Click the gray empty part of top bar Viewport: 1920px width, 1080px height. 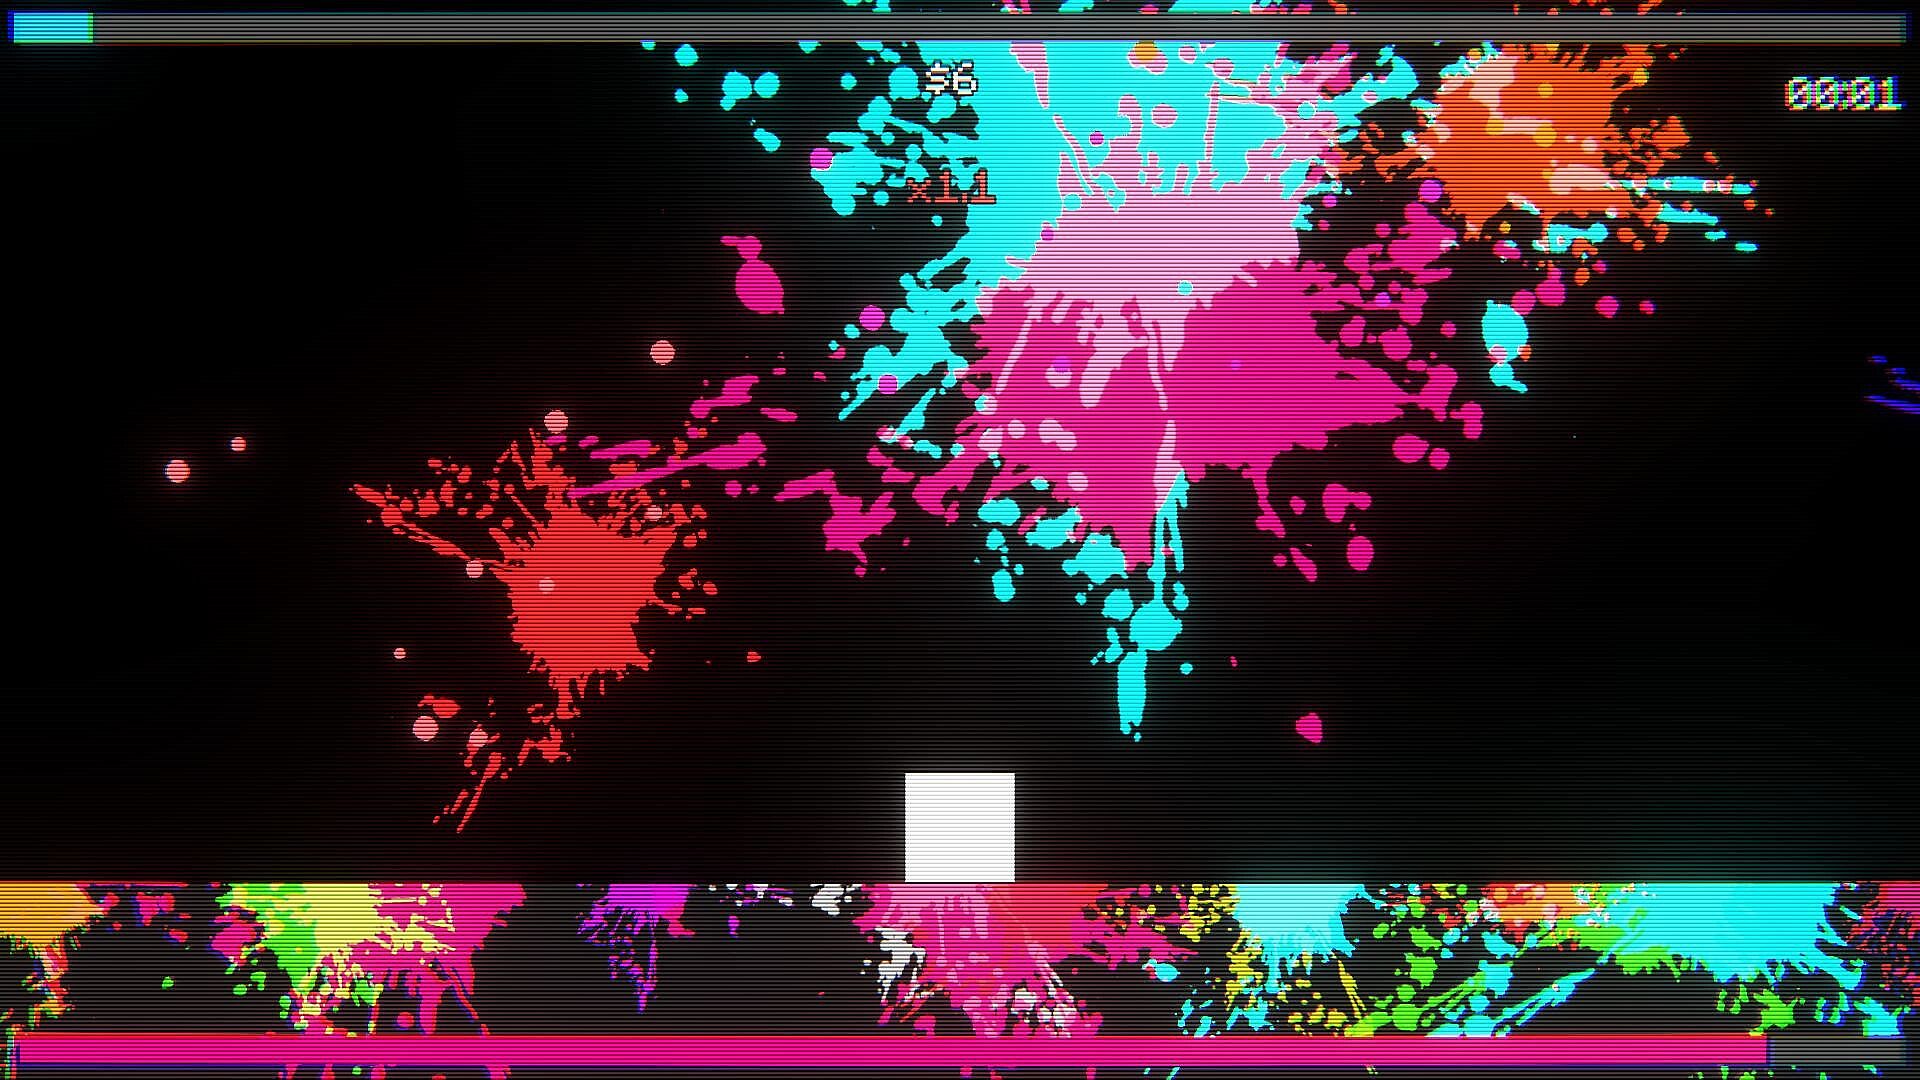point(1000,28)
